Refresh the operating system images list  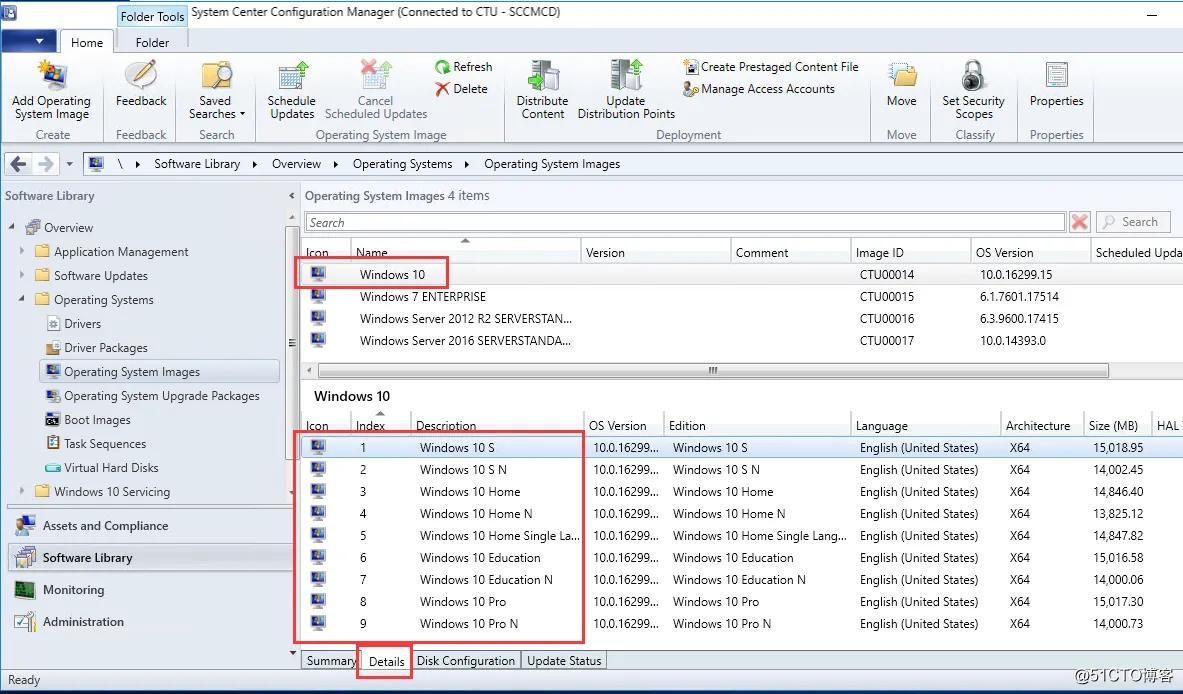point(463,66)
